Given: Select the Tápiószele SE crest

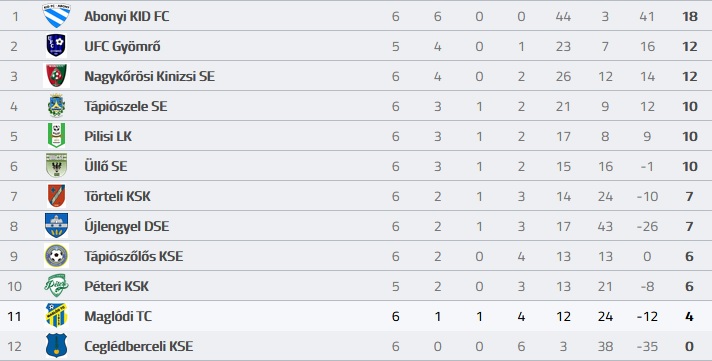Looking at the screenshot, I should tap(56, 106).
